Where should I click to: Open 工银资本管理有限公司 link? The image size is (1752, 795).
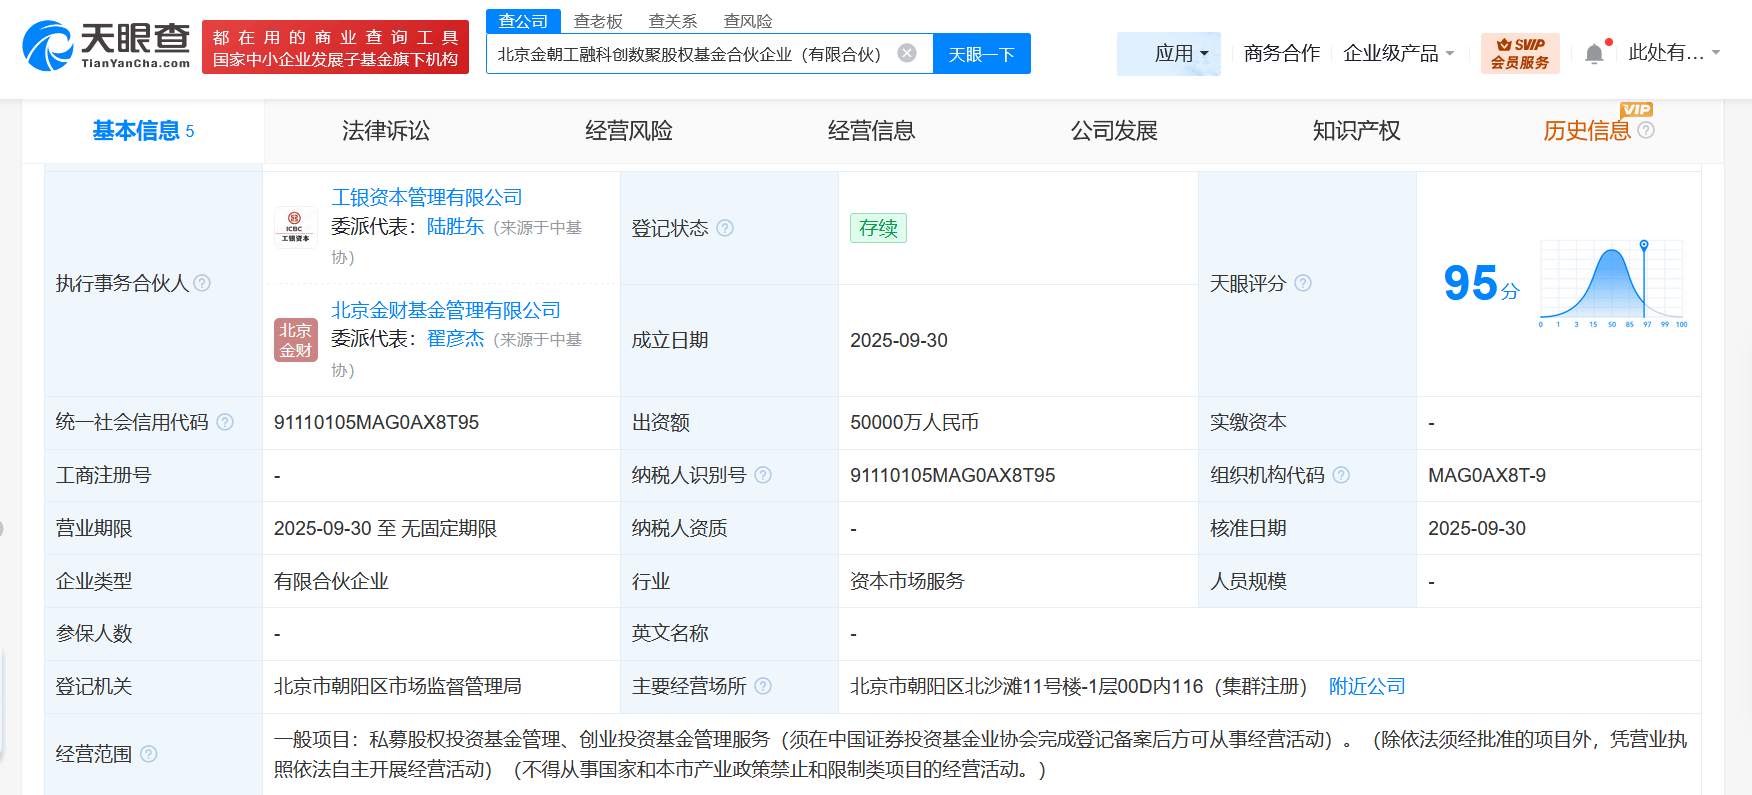[x=427, y=198]
